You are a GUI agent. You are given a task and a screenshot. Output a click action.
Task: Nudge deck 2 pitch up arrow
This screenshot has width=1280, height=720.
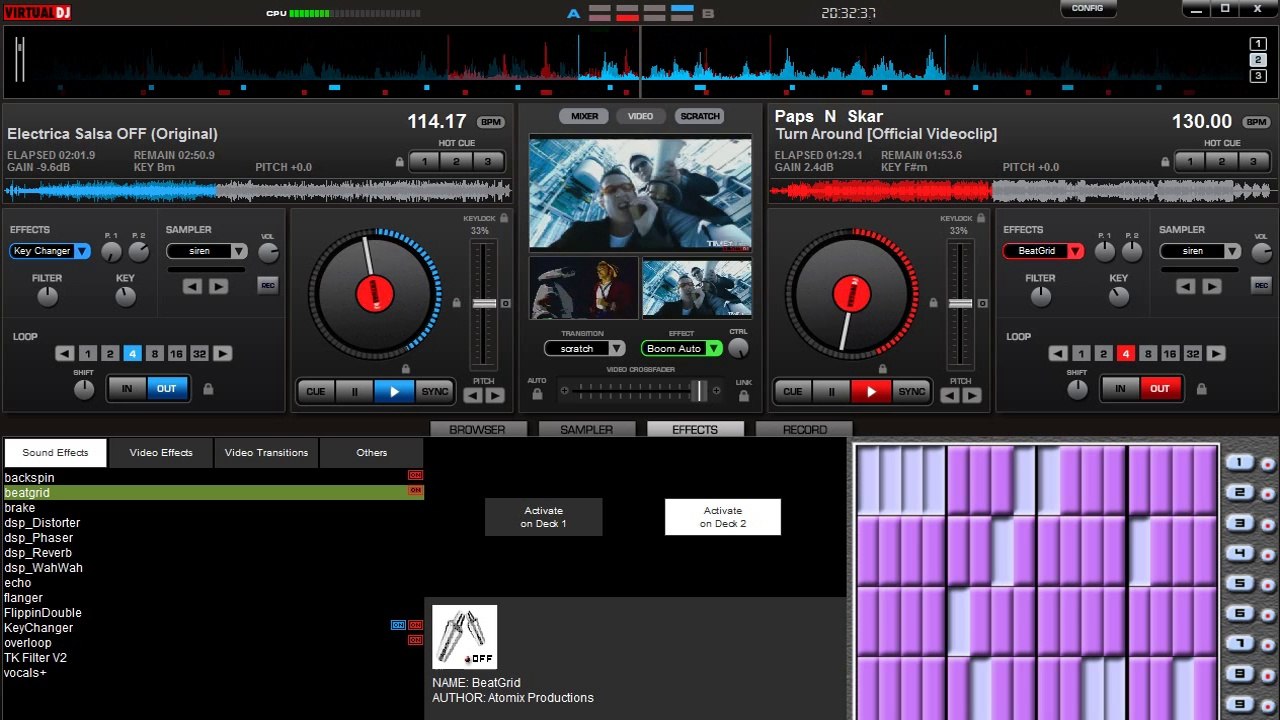click(972, 395)
